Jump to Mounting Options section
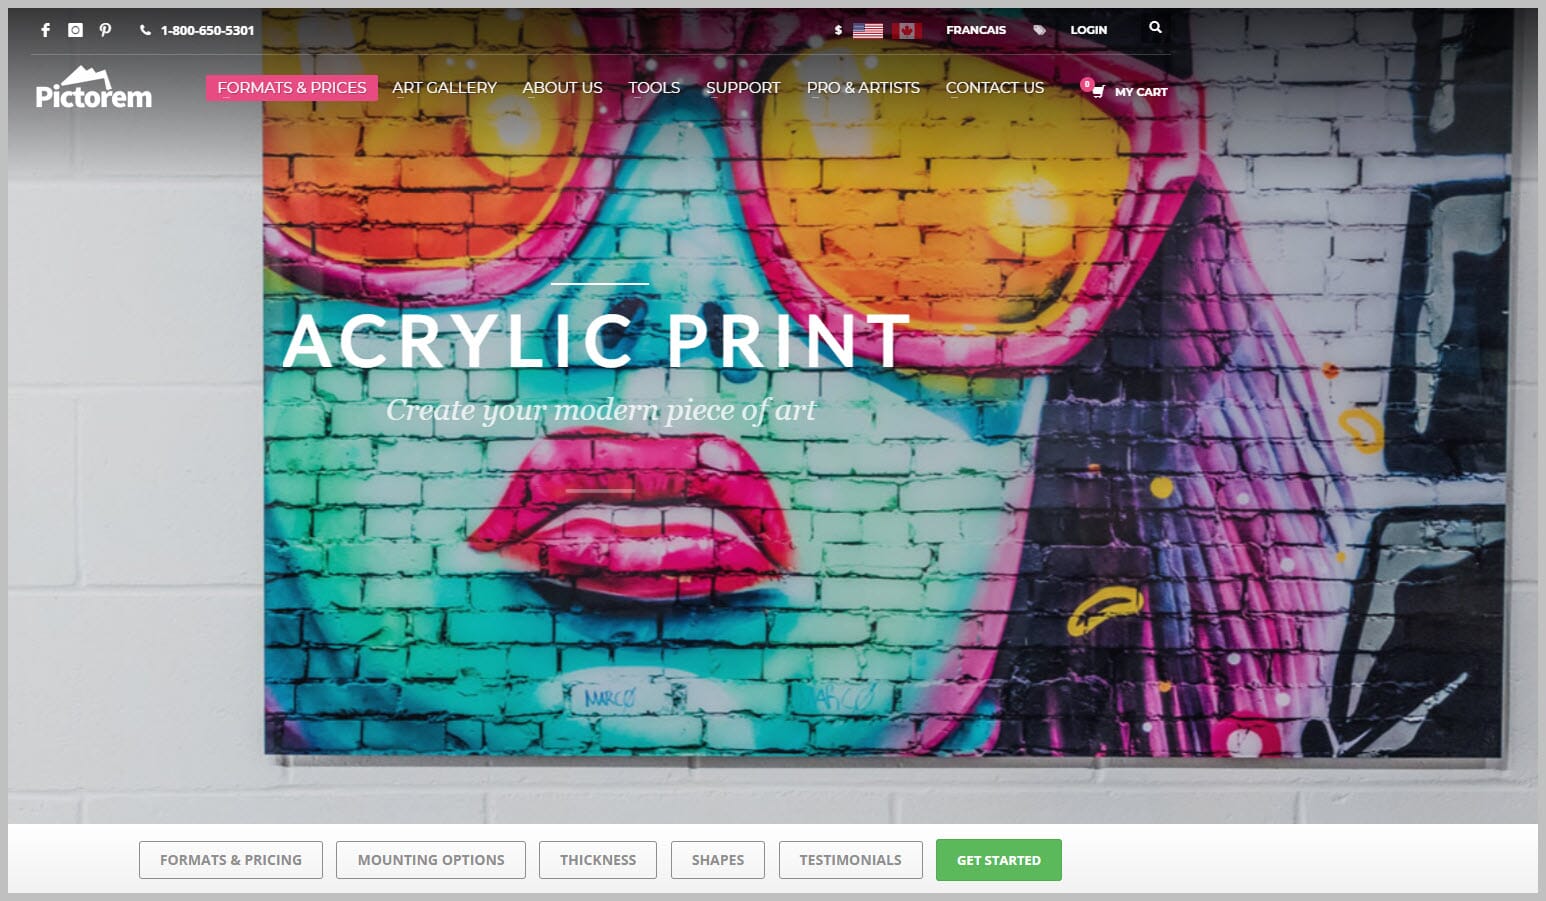 (x=430, y=860)
